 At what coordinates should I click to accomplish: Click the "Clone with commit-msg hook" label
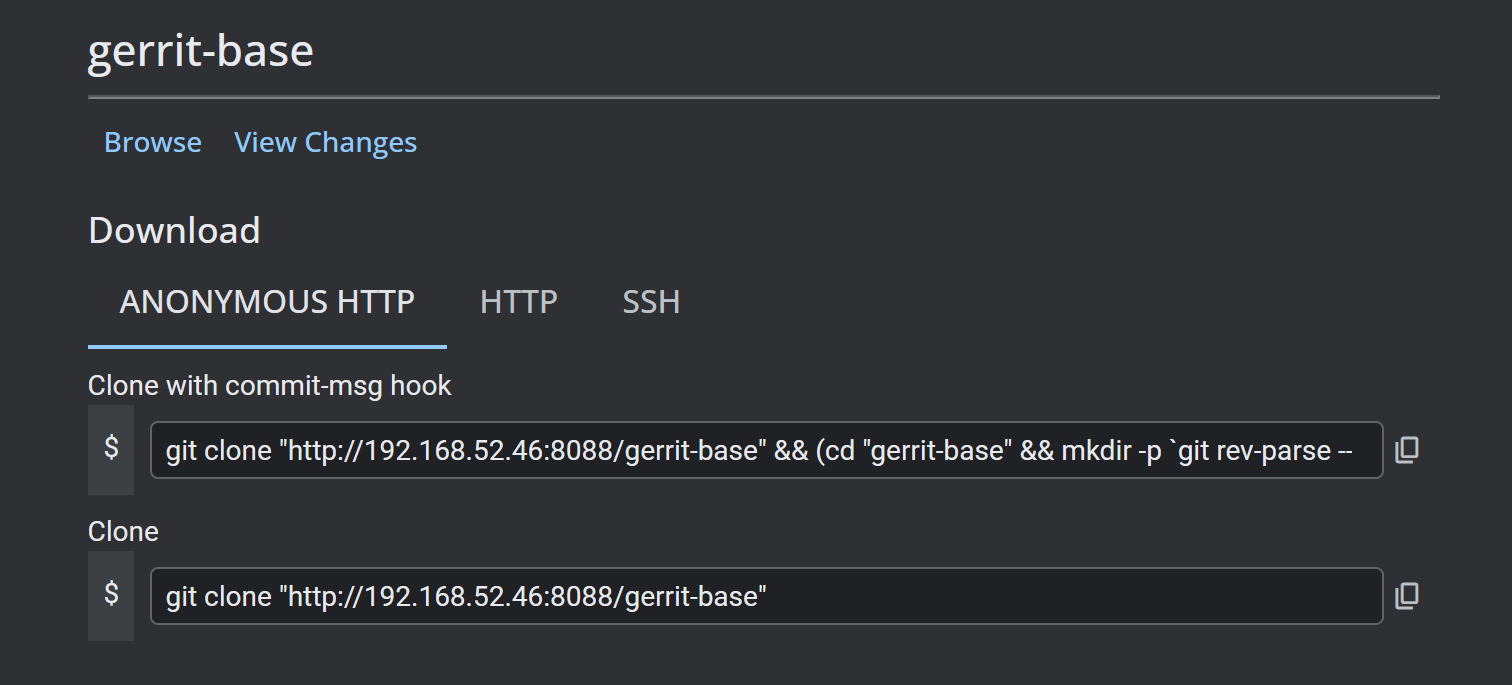pyautogui.click(x=270, y=385)
